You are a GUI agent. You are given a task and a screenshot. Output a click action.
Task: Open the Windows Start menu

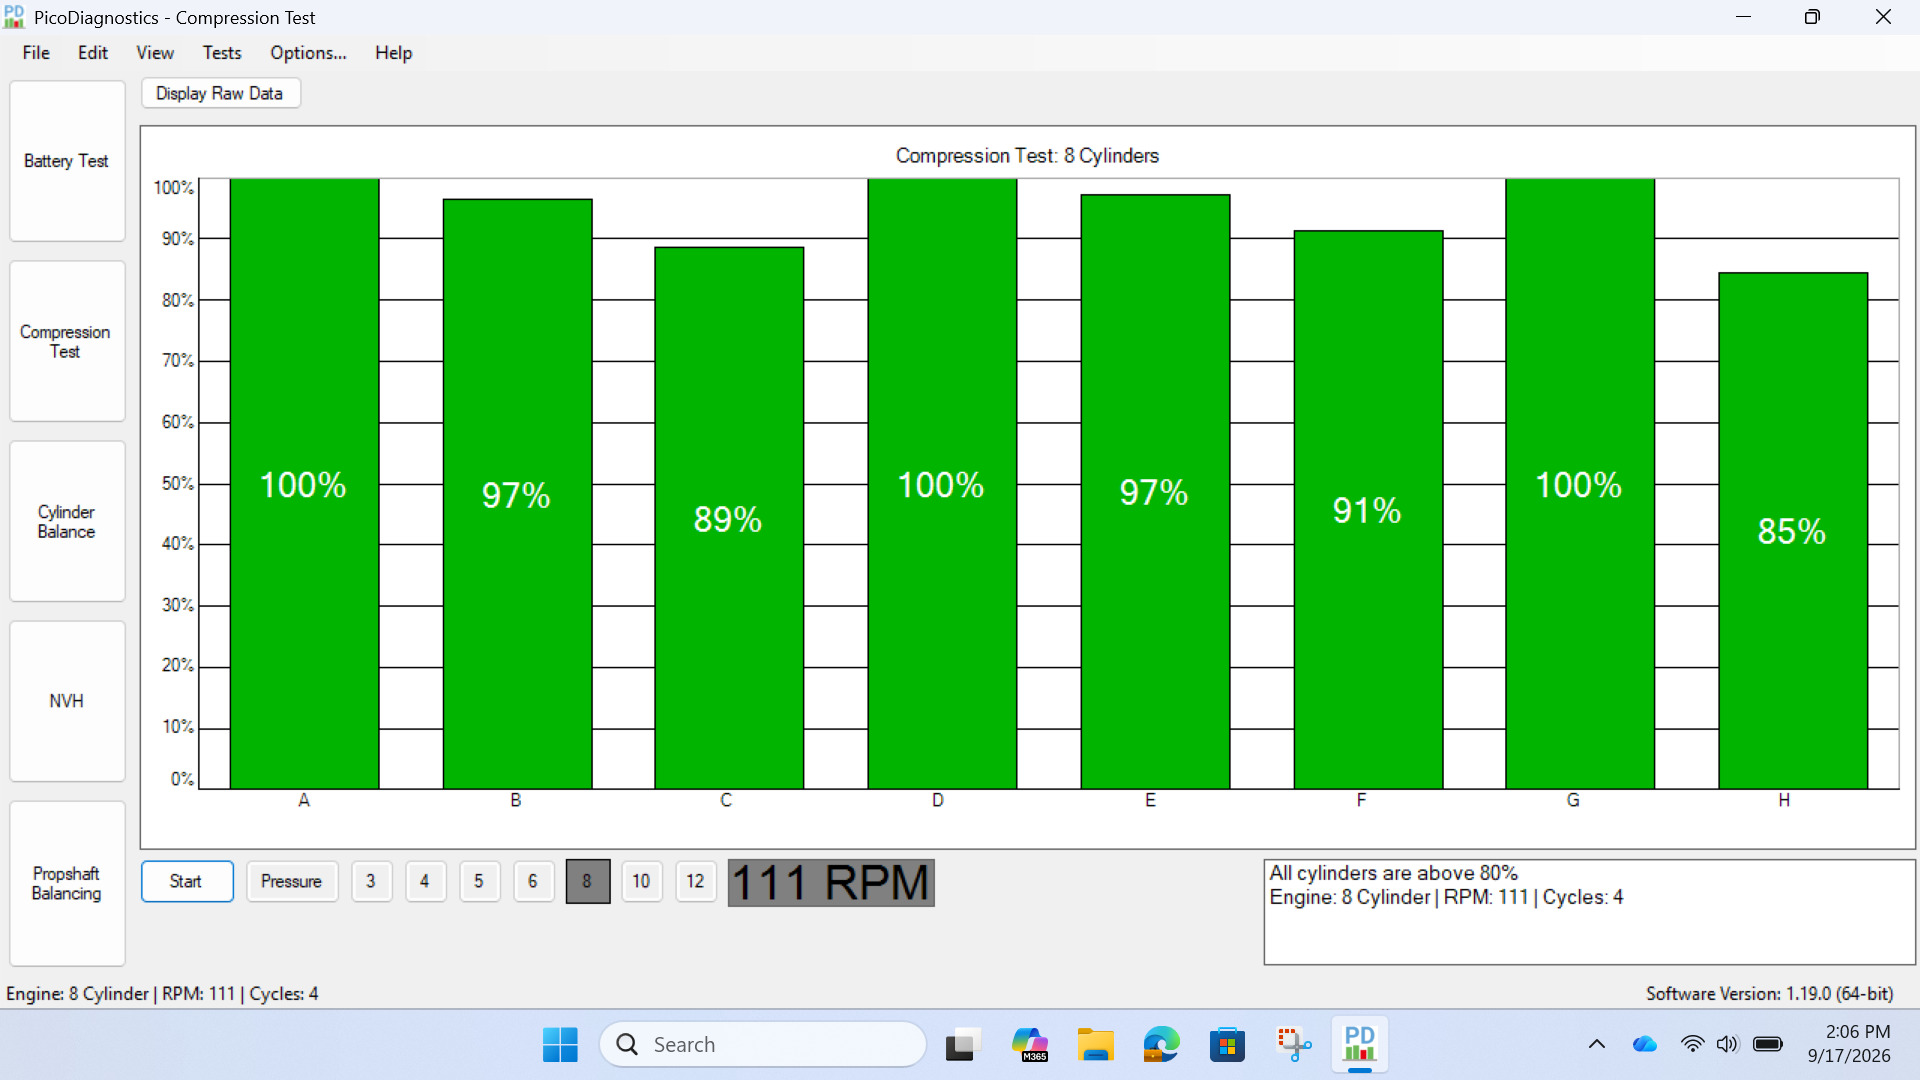tap(560, 1045)
